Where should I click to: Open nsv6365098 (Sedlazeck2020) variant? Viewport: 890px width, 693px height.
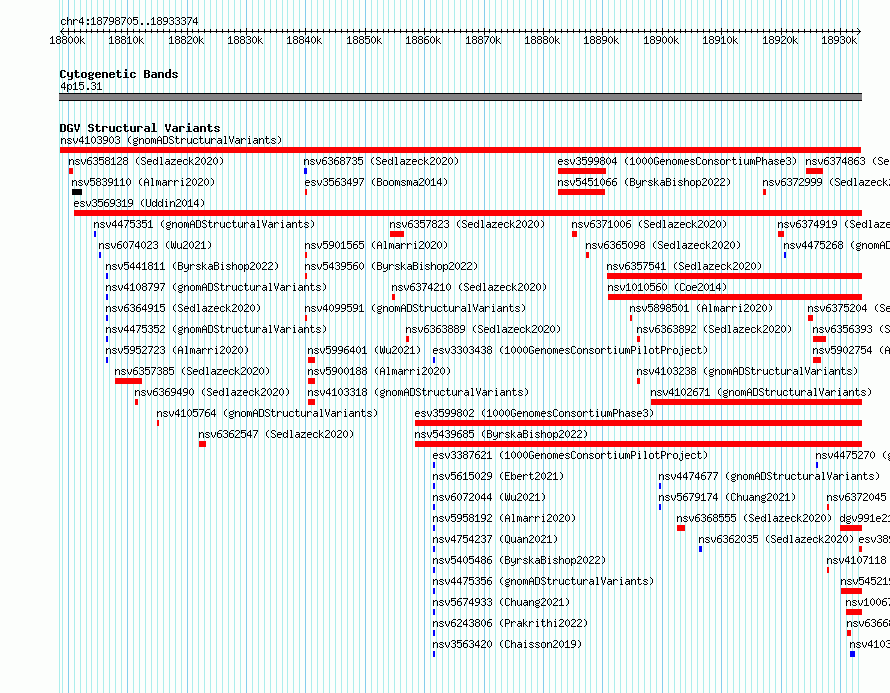click(x=664, y=245)
